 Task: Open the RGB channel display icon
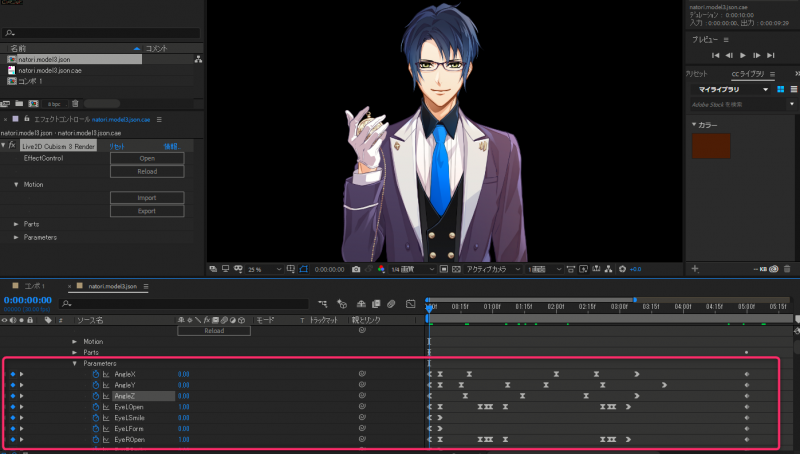(x=381, y=269)
